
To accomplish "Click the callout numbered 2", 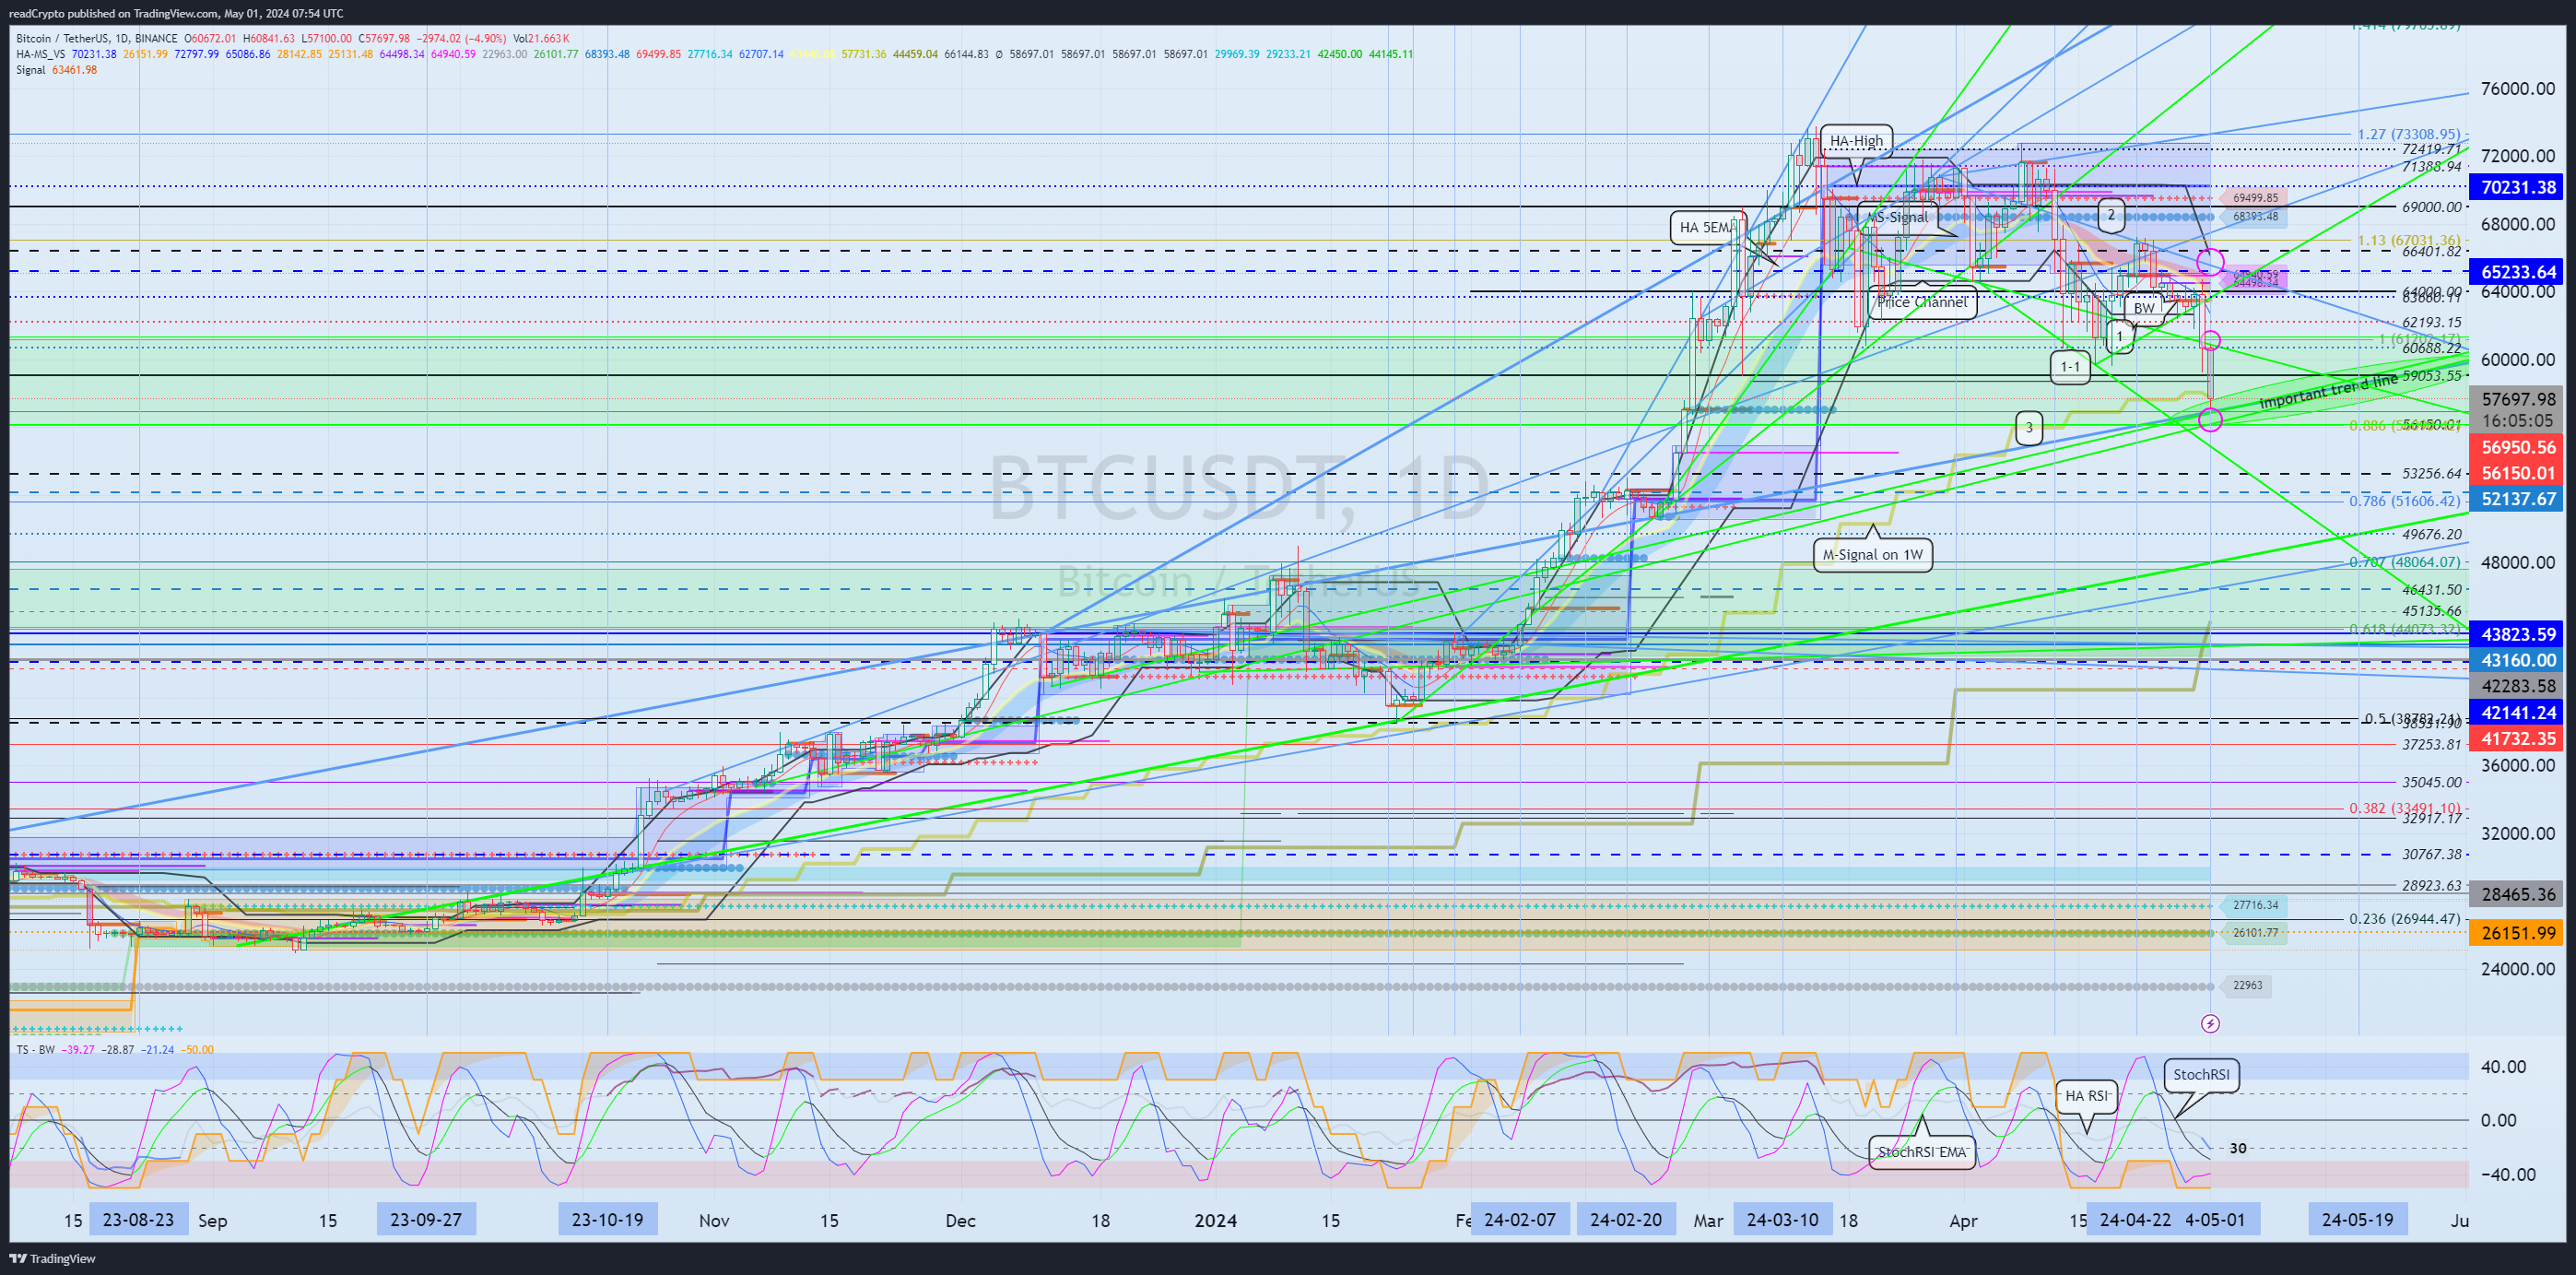I will pos(2111,214).
